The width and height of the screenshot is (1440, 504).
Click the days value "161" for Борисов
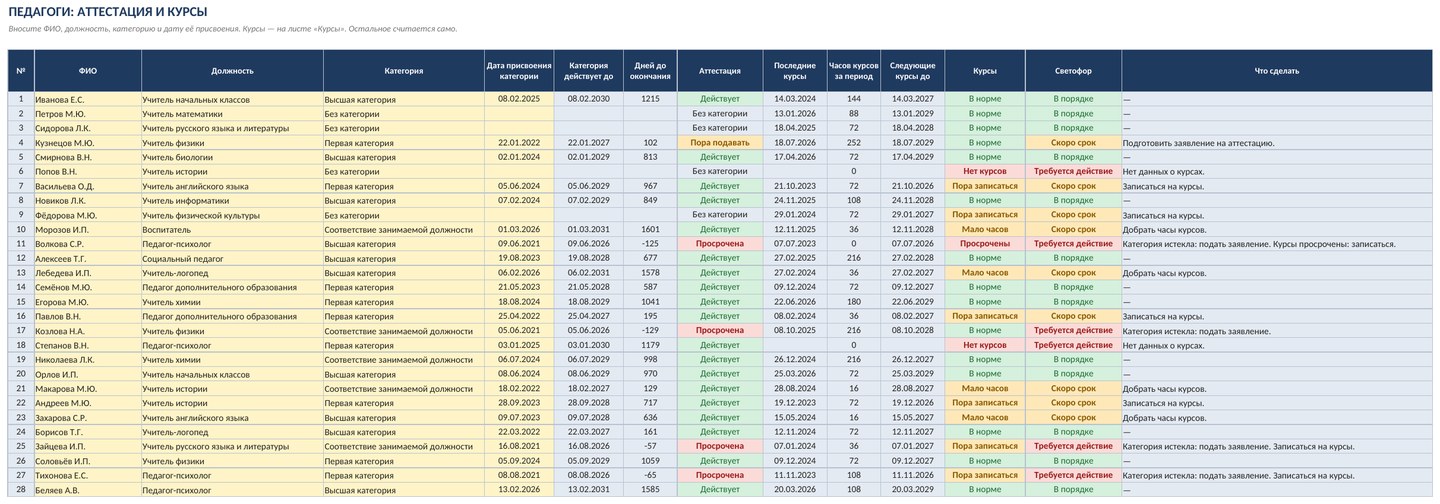pos(650,433)
